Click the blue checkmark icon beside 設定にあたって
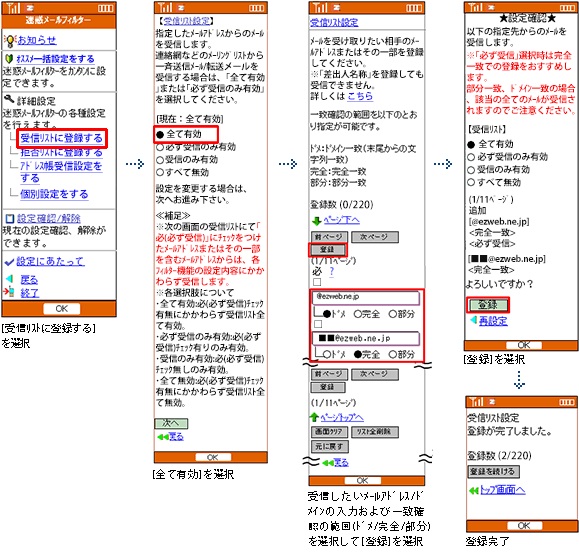Viewport: 579px width, 556px height. (x=9, y=262)
